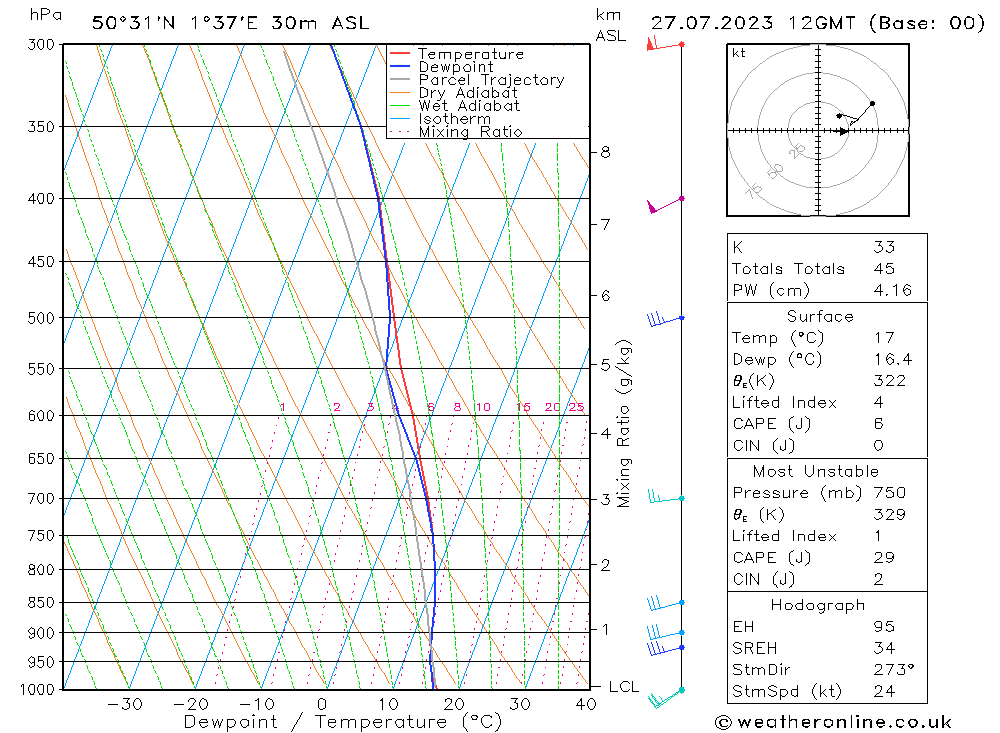Screen dimensions: 1000x733
Task: Click the 'Temperature' legend label
Action: click(x=471, y=54)
